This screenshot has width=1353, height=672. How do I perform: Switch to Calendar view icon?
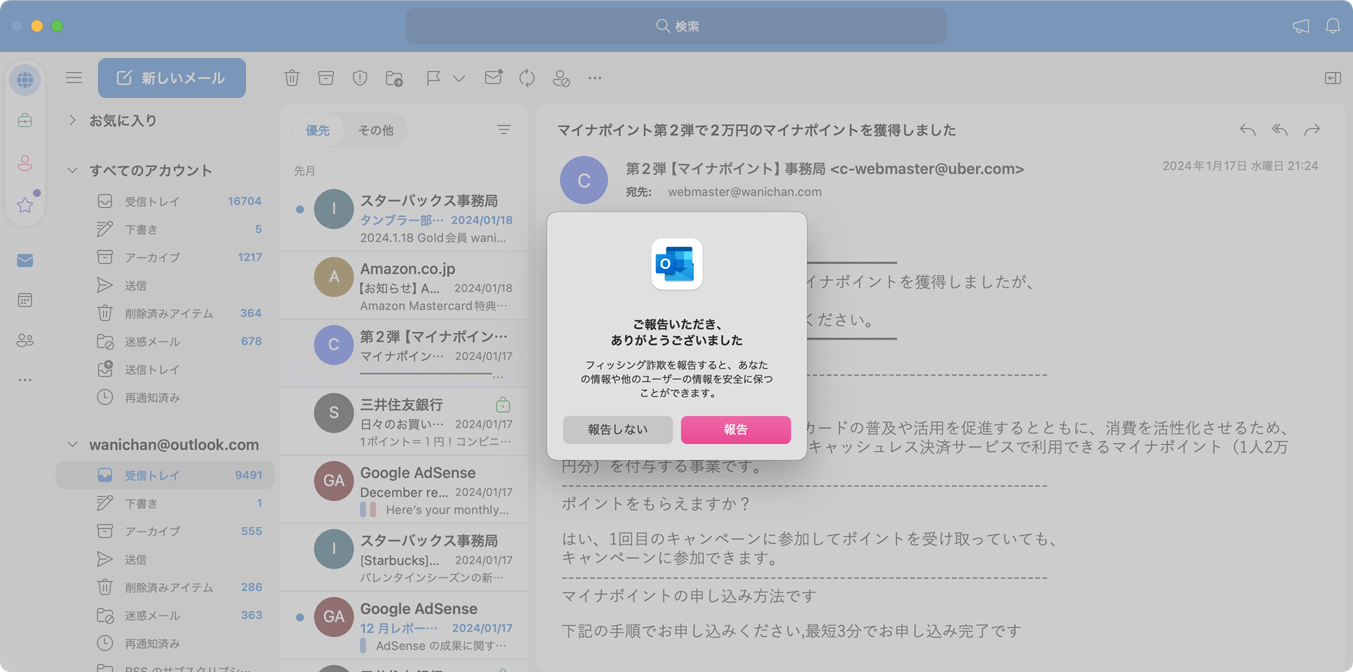click(25, 300)
